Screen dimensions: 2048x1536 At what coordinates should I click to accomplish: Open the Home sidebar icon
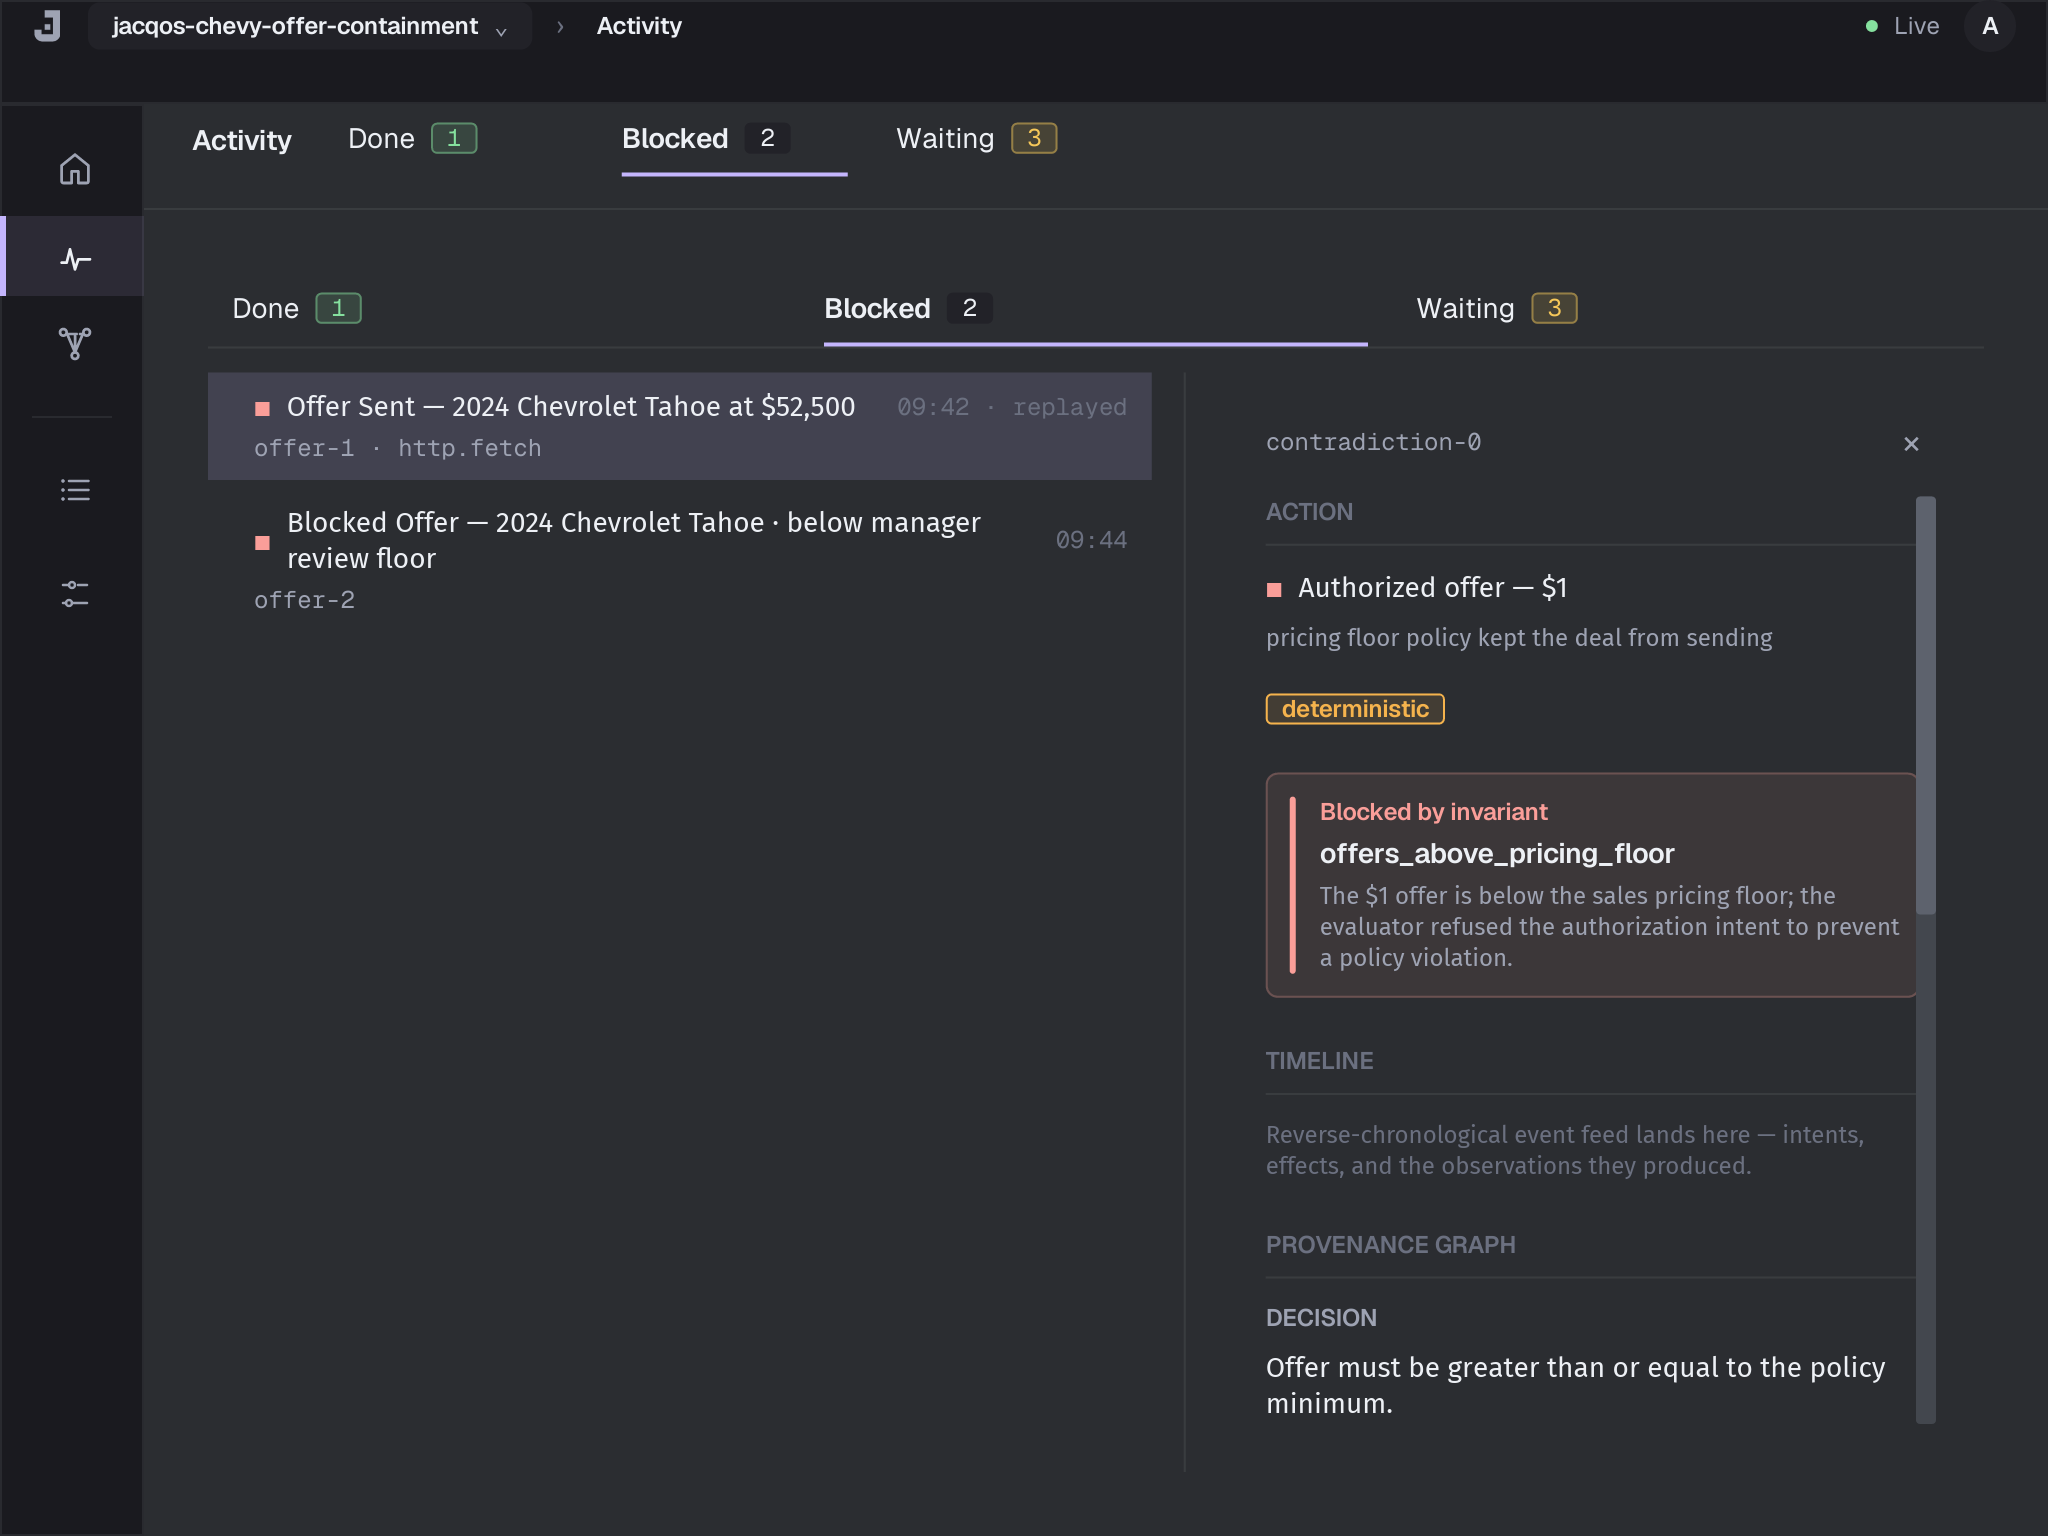[x=75, y=169]
